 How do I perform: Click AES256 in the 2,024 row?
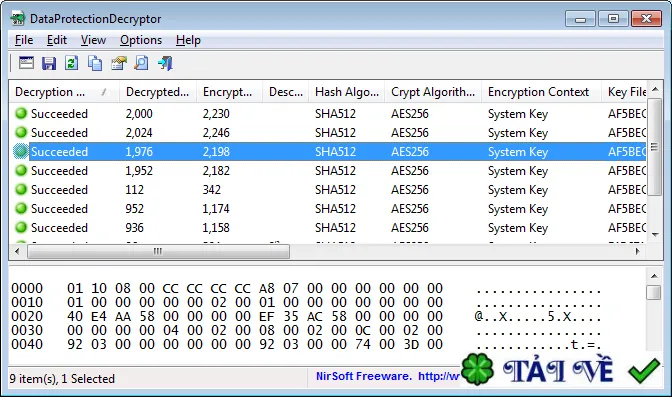(410, 132)
